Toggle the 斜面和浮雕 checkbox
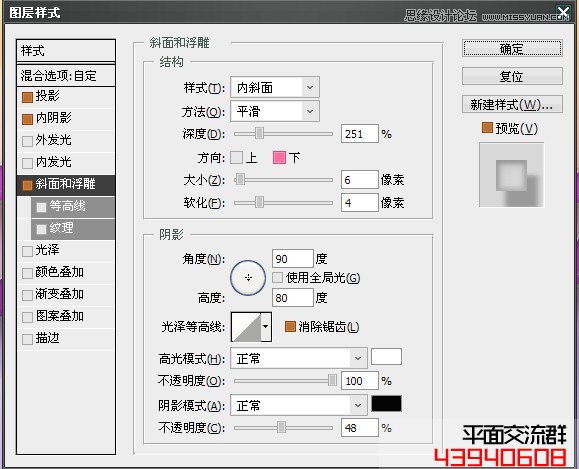This screenshot has width=579, height=469. coord(27,185)
